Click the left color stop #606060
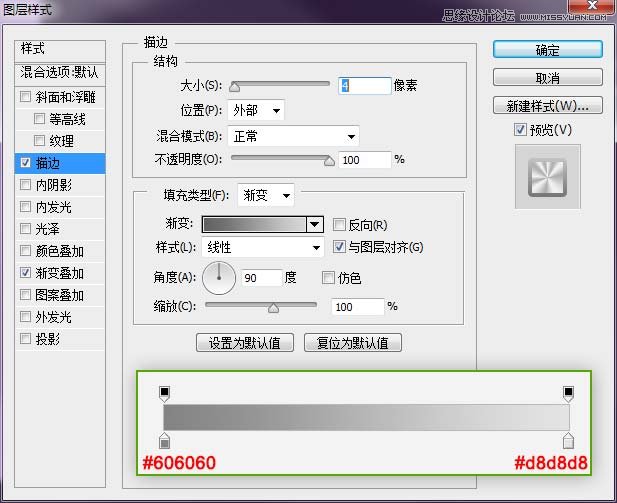 click(x=164, y=441)
